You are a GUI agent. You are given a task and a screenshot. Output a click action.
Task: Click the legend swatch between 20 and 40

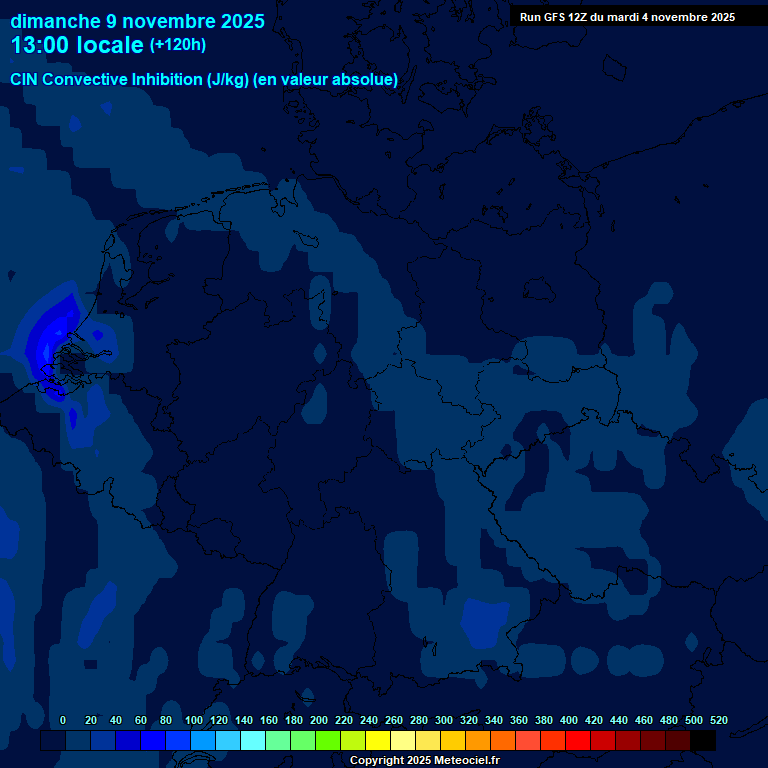103,740
